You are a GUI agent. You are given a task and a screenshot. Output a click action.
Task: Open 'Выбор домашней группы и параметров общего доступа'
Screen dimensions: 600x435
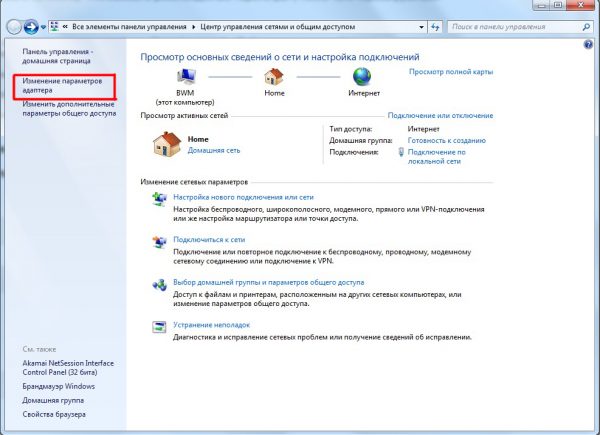[x=269, y=282]
